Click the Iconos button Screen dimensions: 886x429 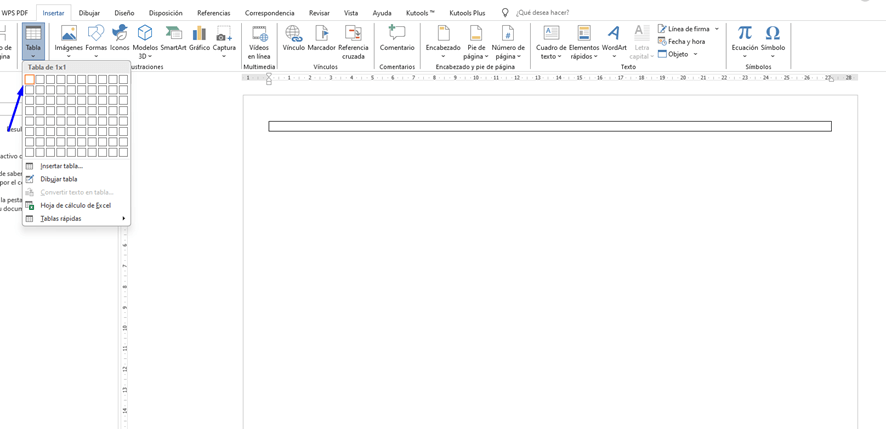coord(120,39)
